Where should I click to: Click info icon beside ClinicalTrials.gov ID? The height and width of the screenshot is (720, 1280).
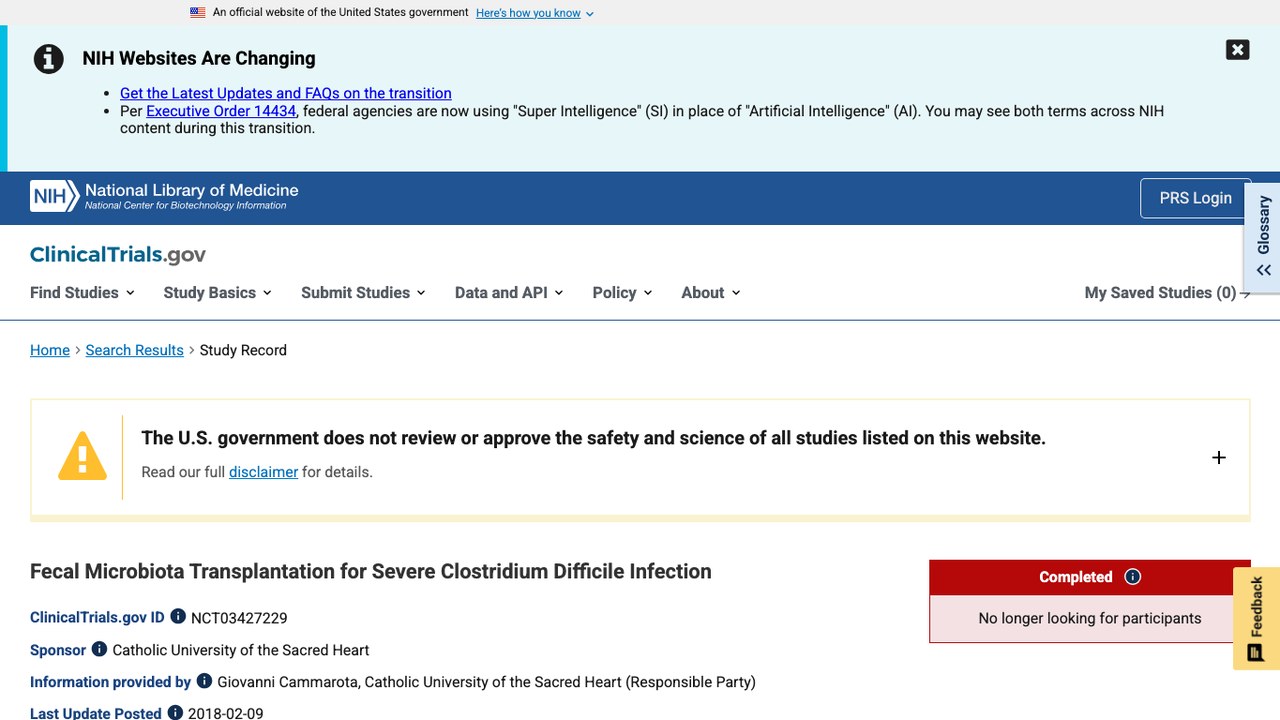[x=178, y=617]
